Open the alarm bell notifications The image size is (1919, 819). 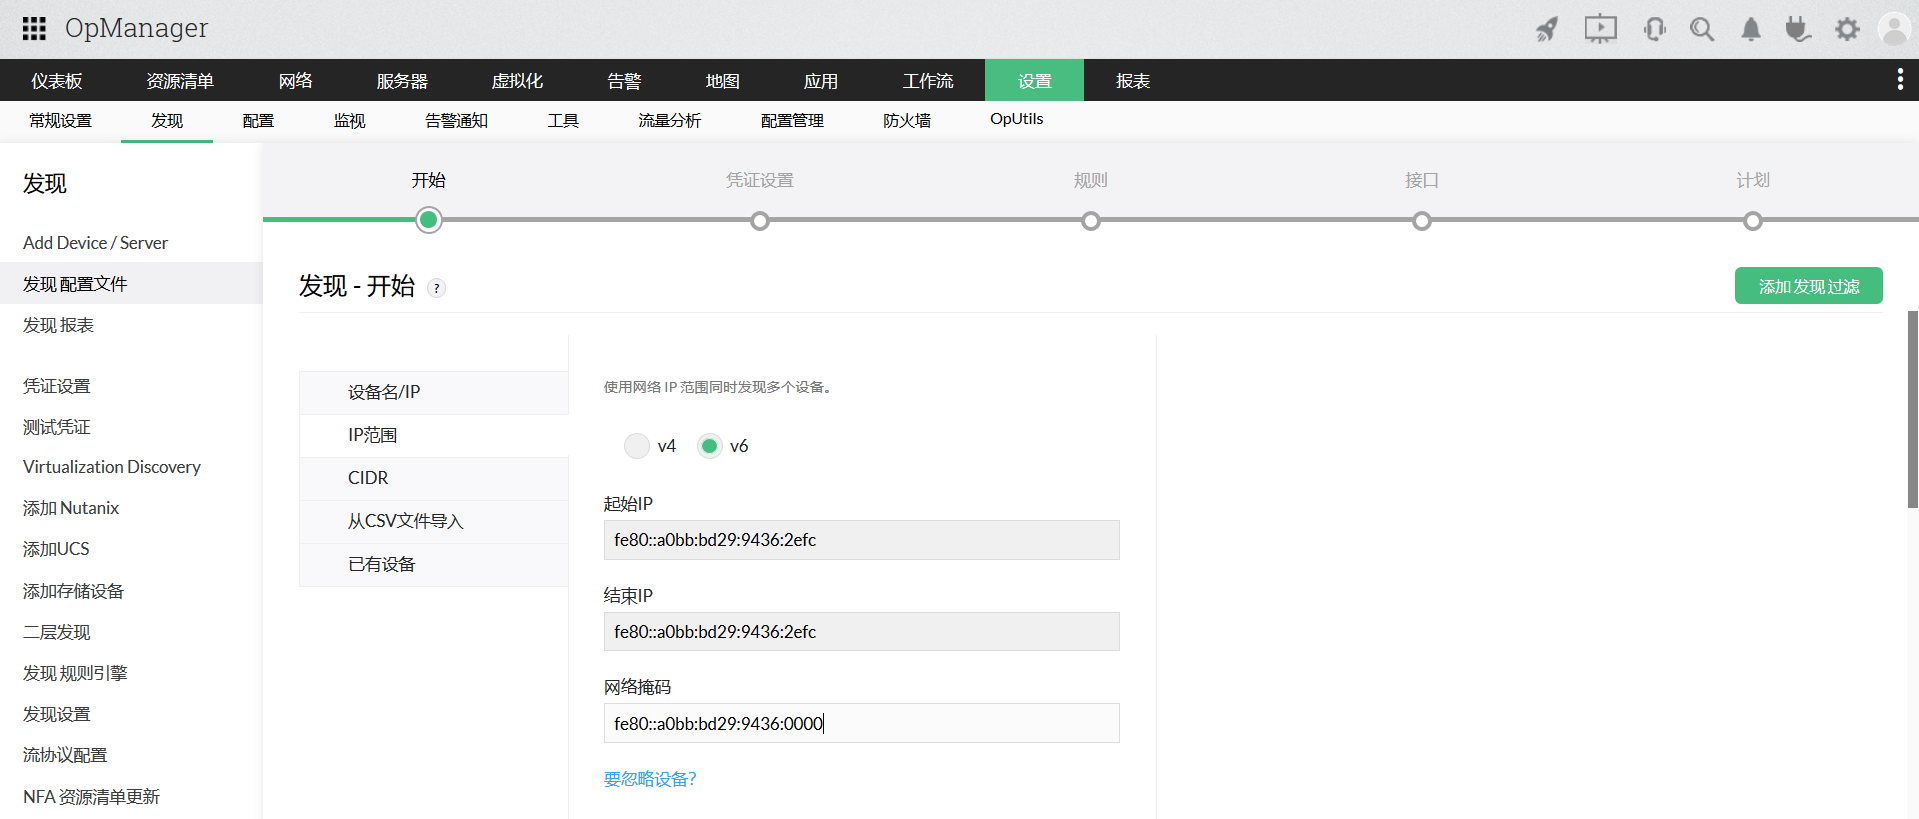[x=1751, y=29]
